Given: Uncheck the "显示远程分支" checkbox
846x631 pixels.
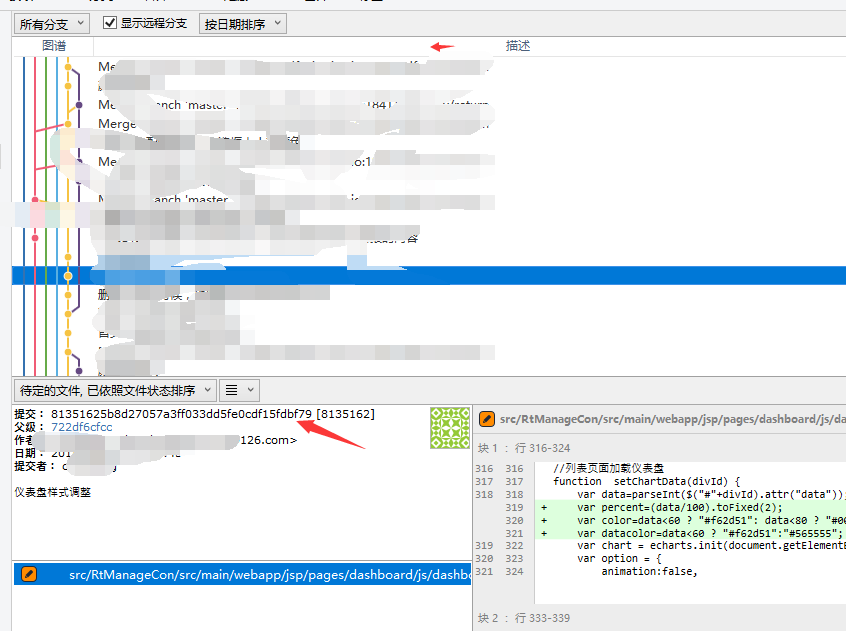Looking at the screenshot, I should (110, 23).
